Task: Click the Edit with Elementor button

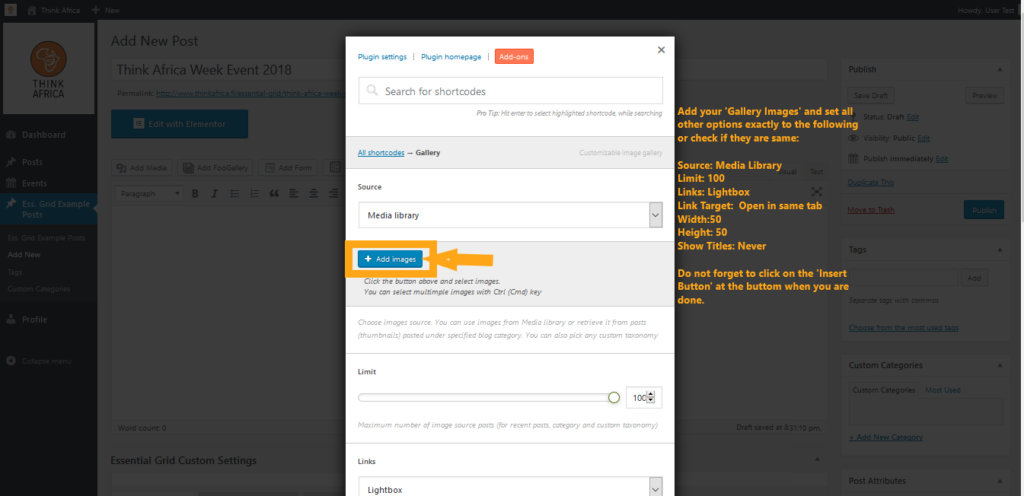Action: pos(180,124)
